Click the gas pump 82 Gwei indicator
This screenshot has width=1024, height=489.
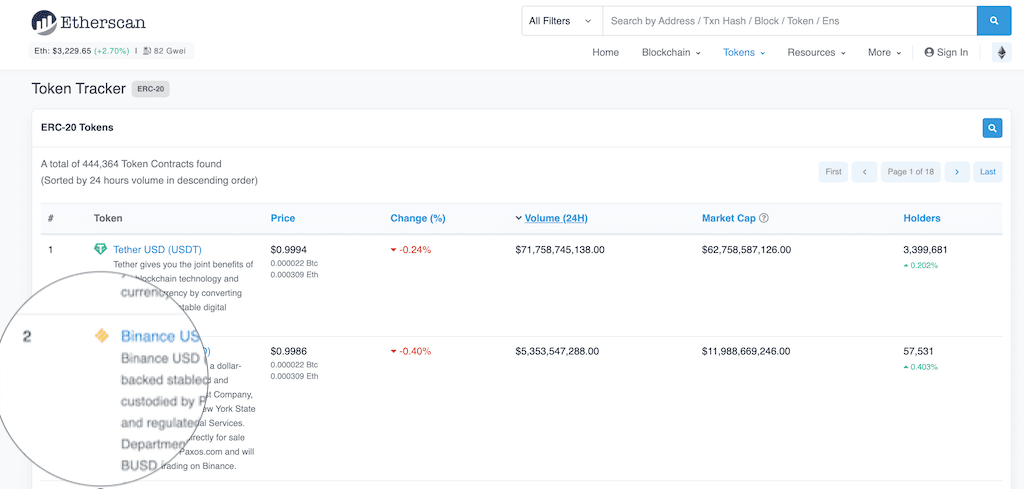click(165, 50)
